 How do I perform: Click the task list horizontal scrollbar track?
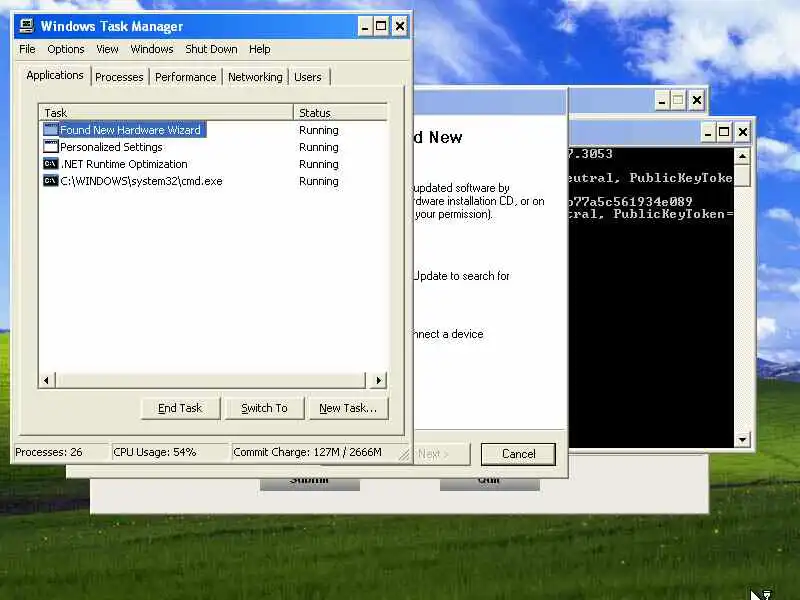[210, 380]
